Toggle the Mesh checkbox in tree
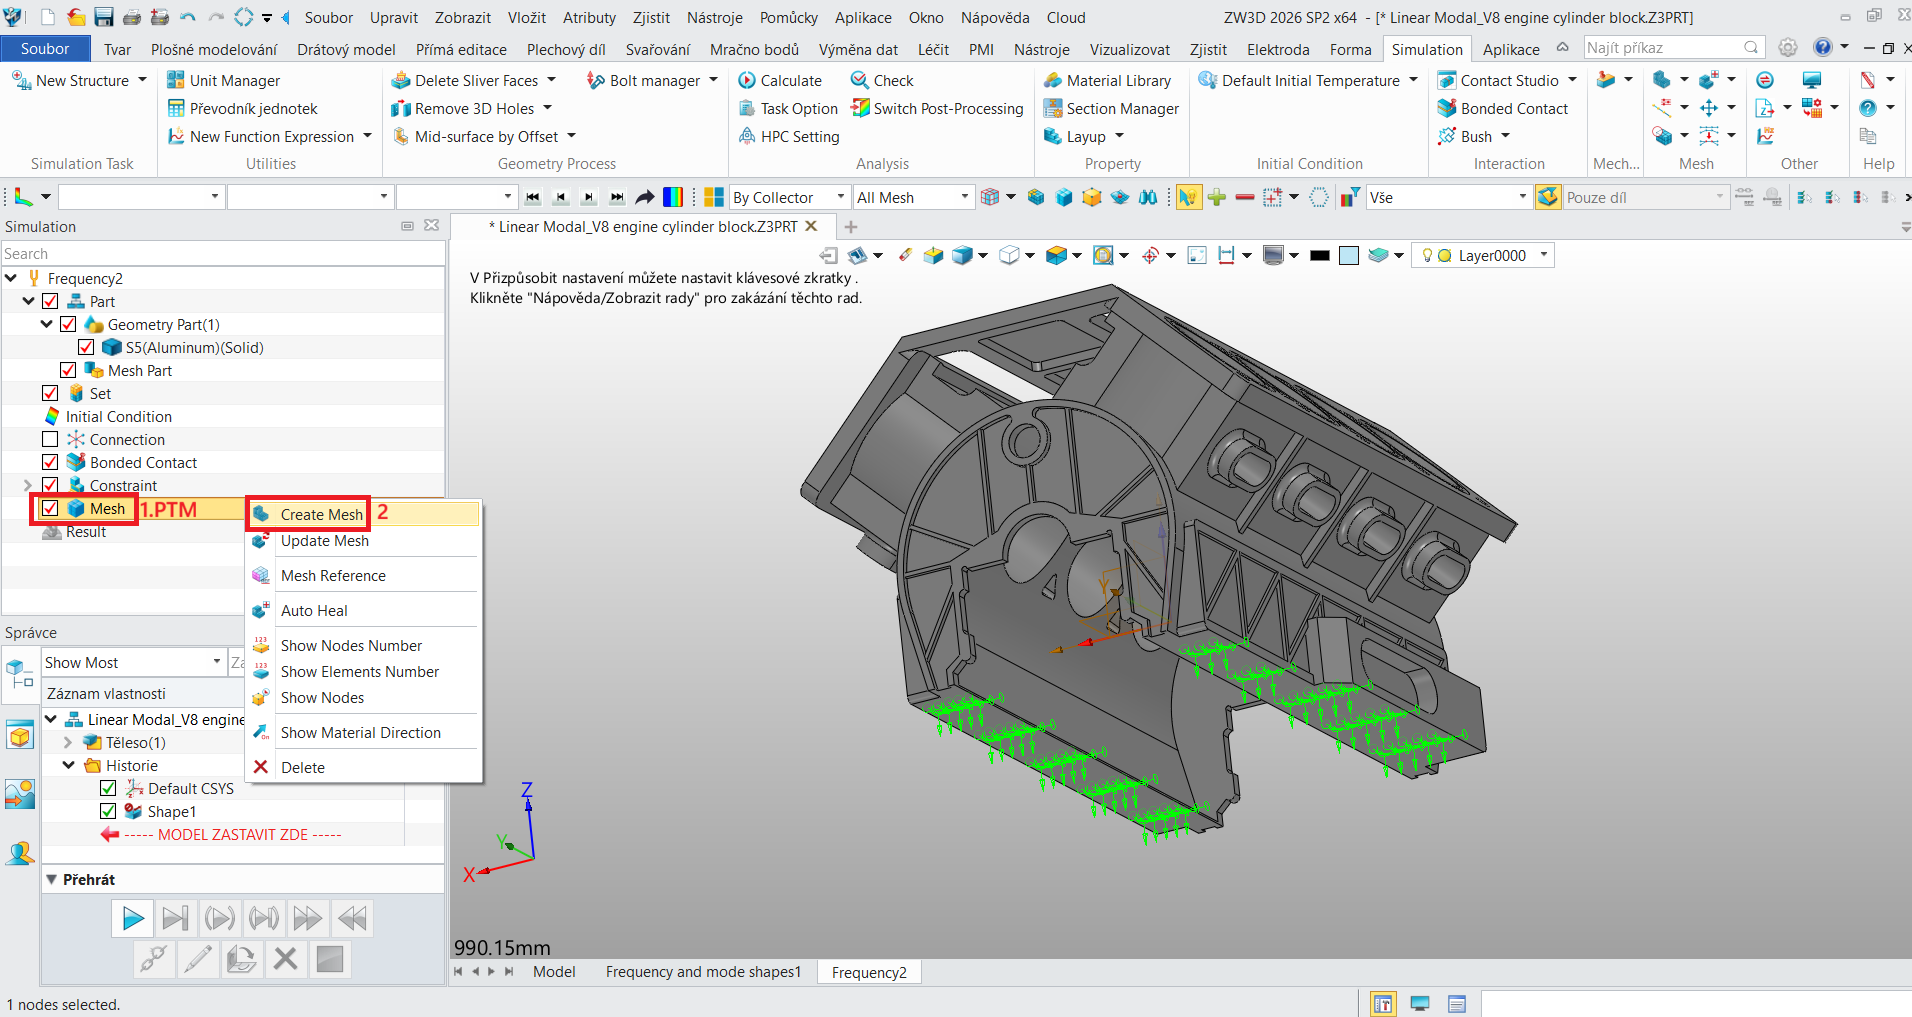The height and width of the screenshot is (1017, 1912). pos(50,508)
